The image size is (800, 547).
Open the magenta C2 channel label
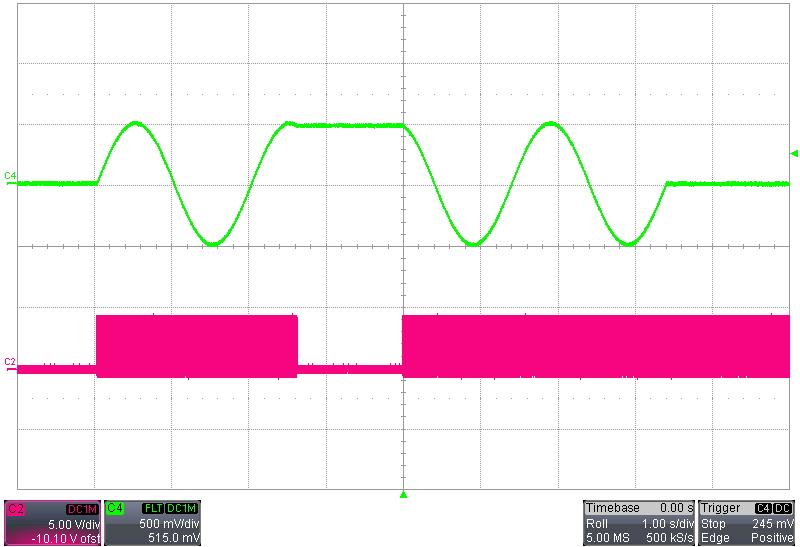tap(16, 508)
